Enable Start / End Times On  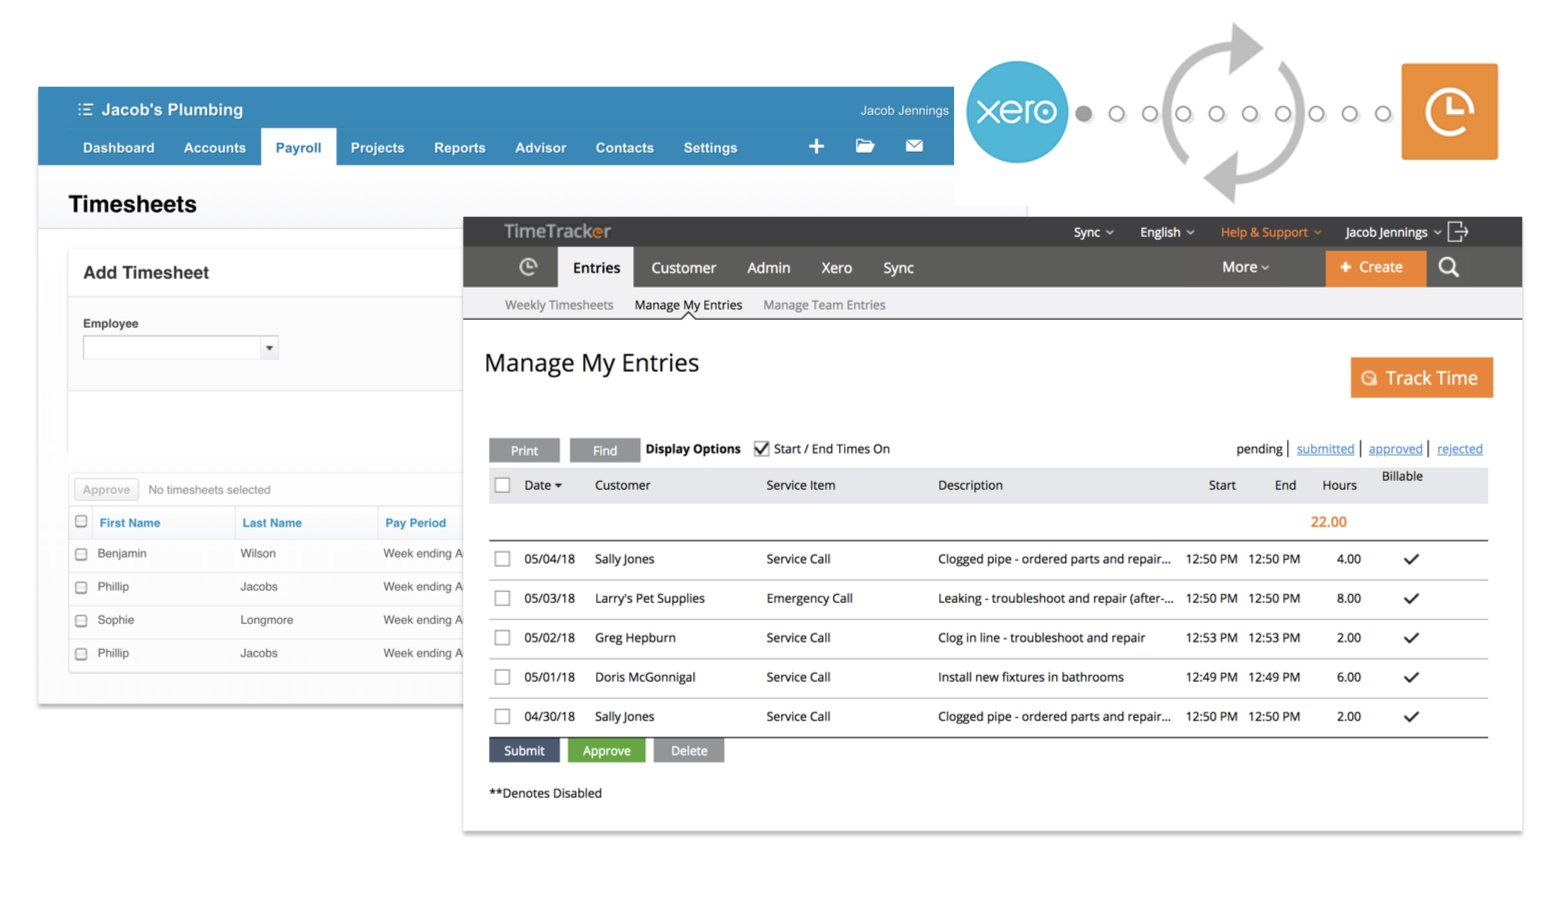(x=761, y=448)
